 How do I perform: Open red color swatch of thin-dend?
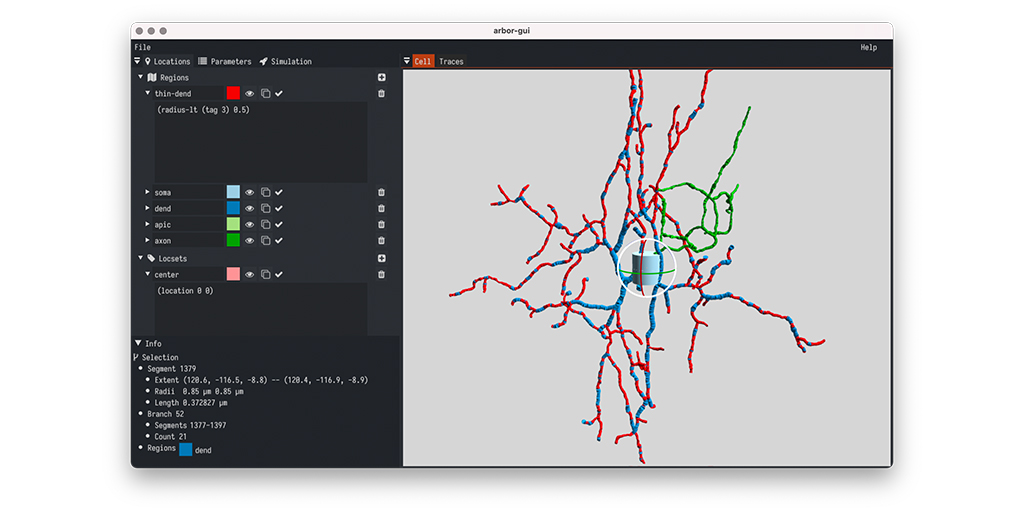[233, 93]
